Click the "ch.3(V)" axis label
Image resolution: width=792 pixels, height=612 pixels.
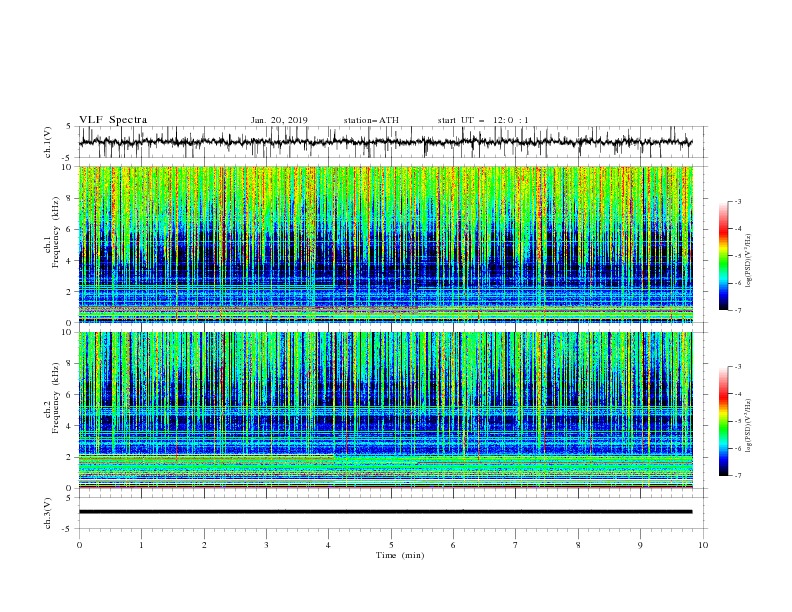click(48, 513)
